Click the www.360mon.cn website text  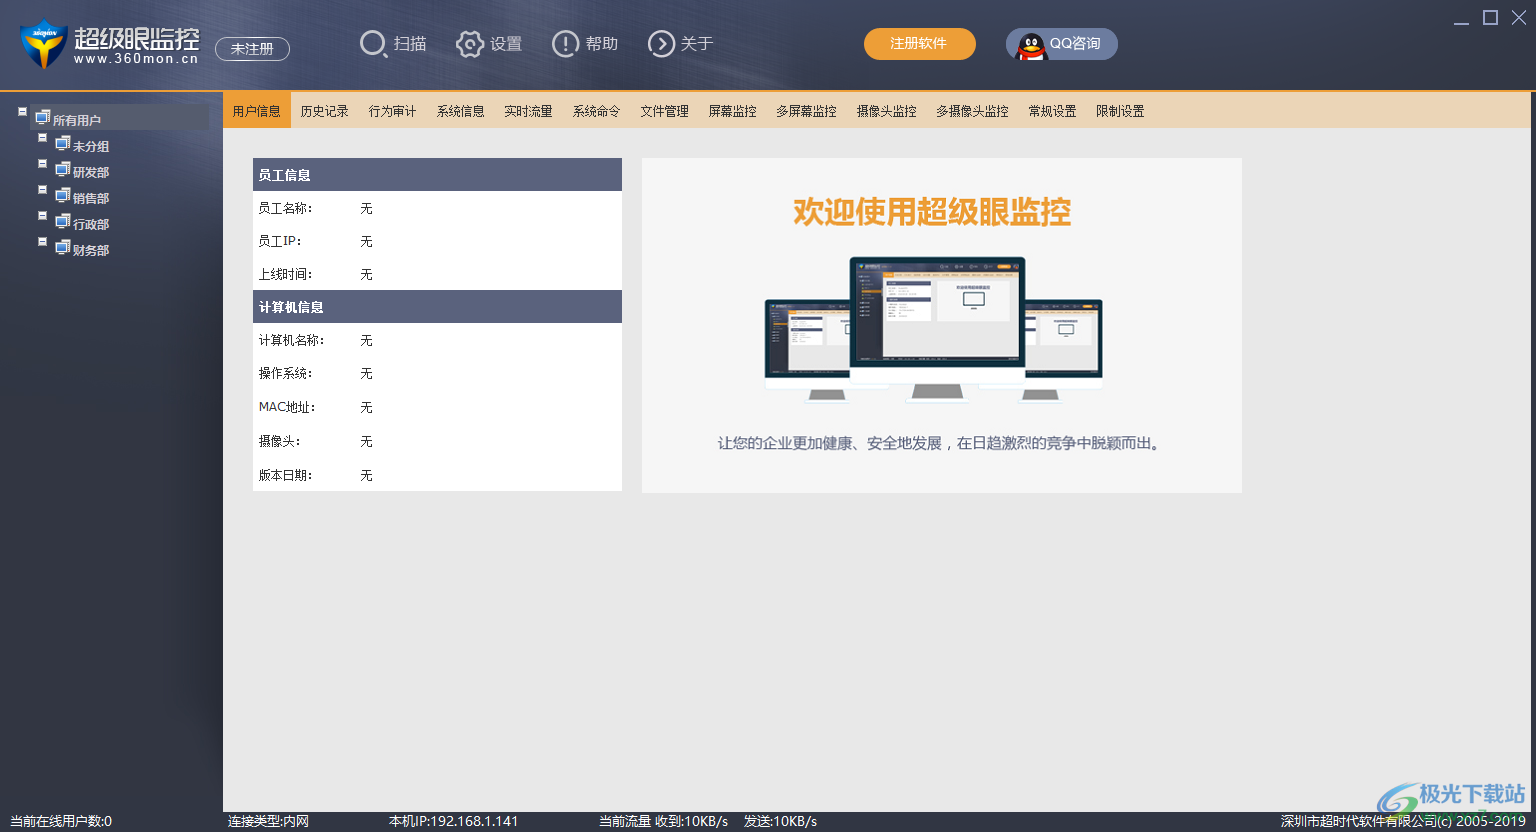click(136, 59)
